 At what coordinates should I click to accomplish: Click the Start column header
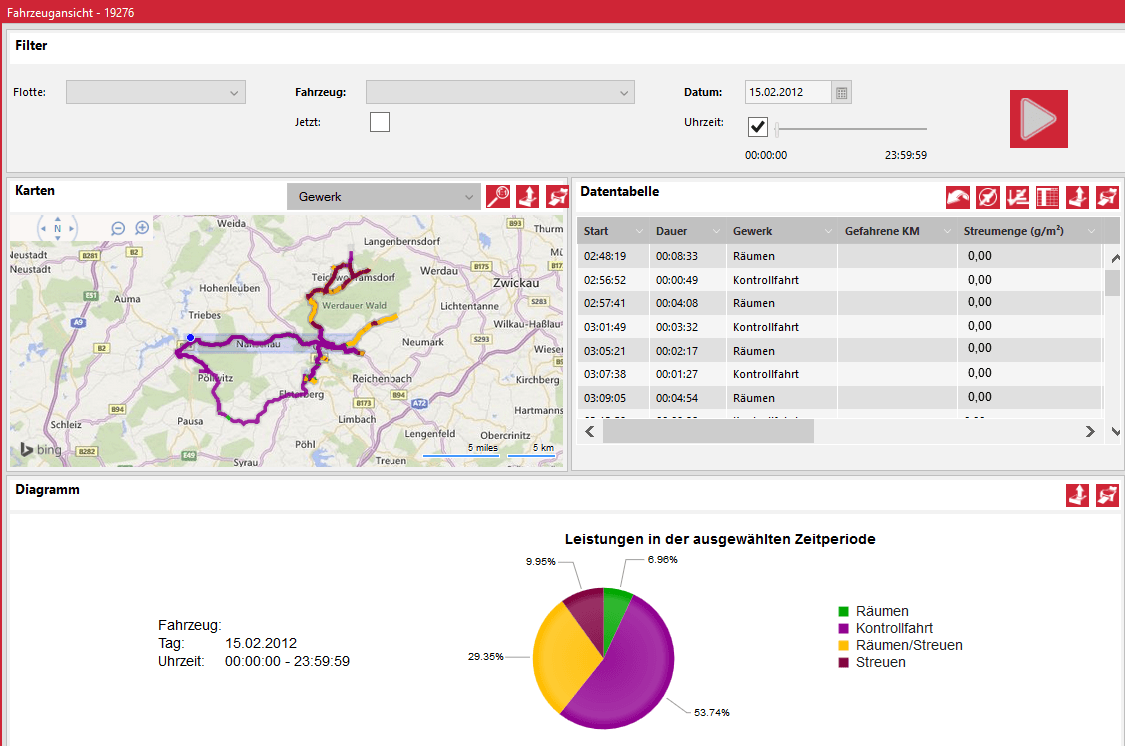(x=597, y=232)
